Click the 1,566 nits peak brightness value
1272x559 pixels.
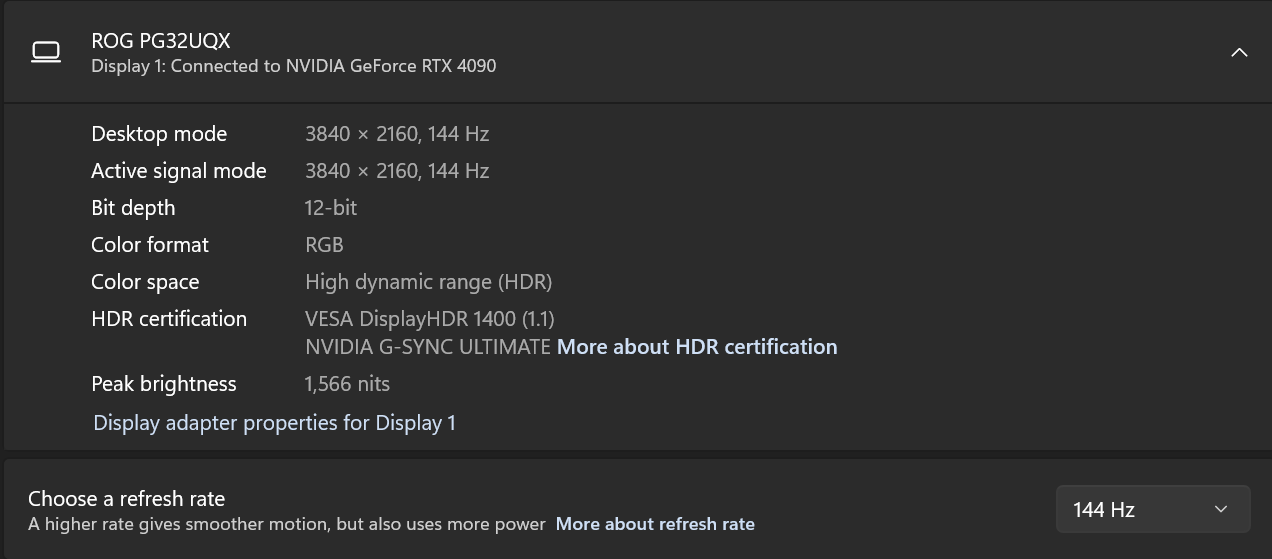point(347,384)
